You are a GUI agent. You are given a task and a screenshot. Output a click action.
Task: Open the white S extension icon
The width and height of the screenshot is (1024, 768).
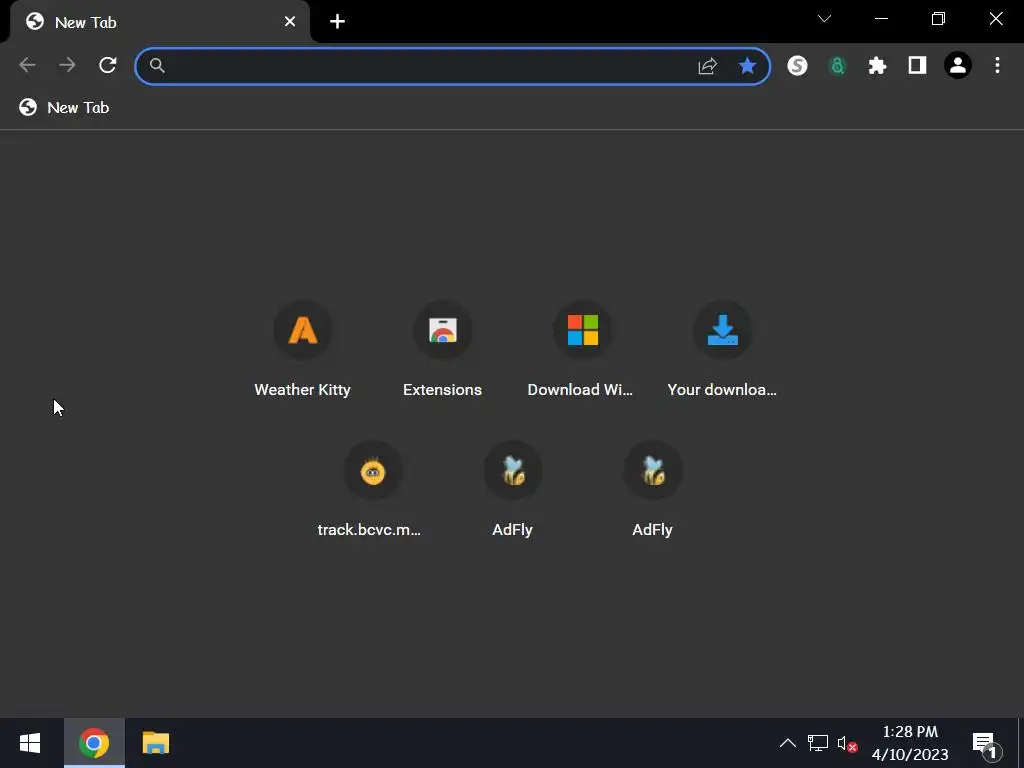coord(797,65)
